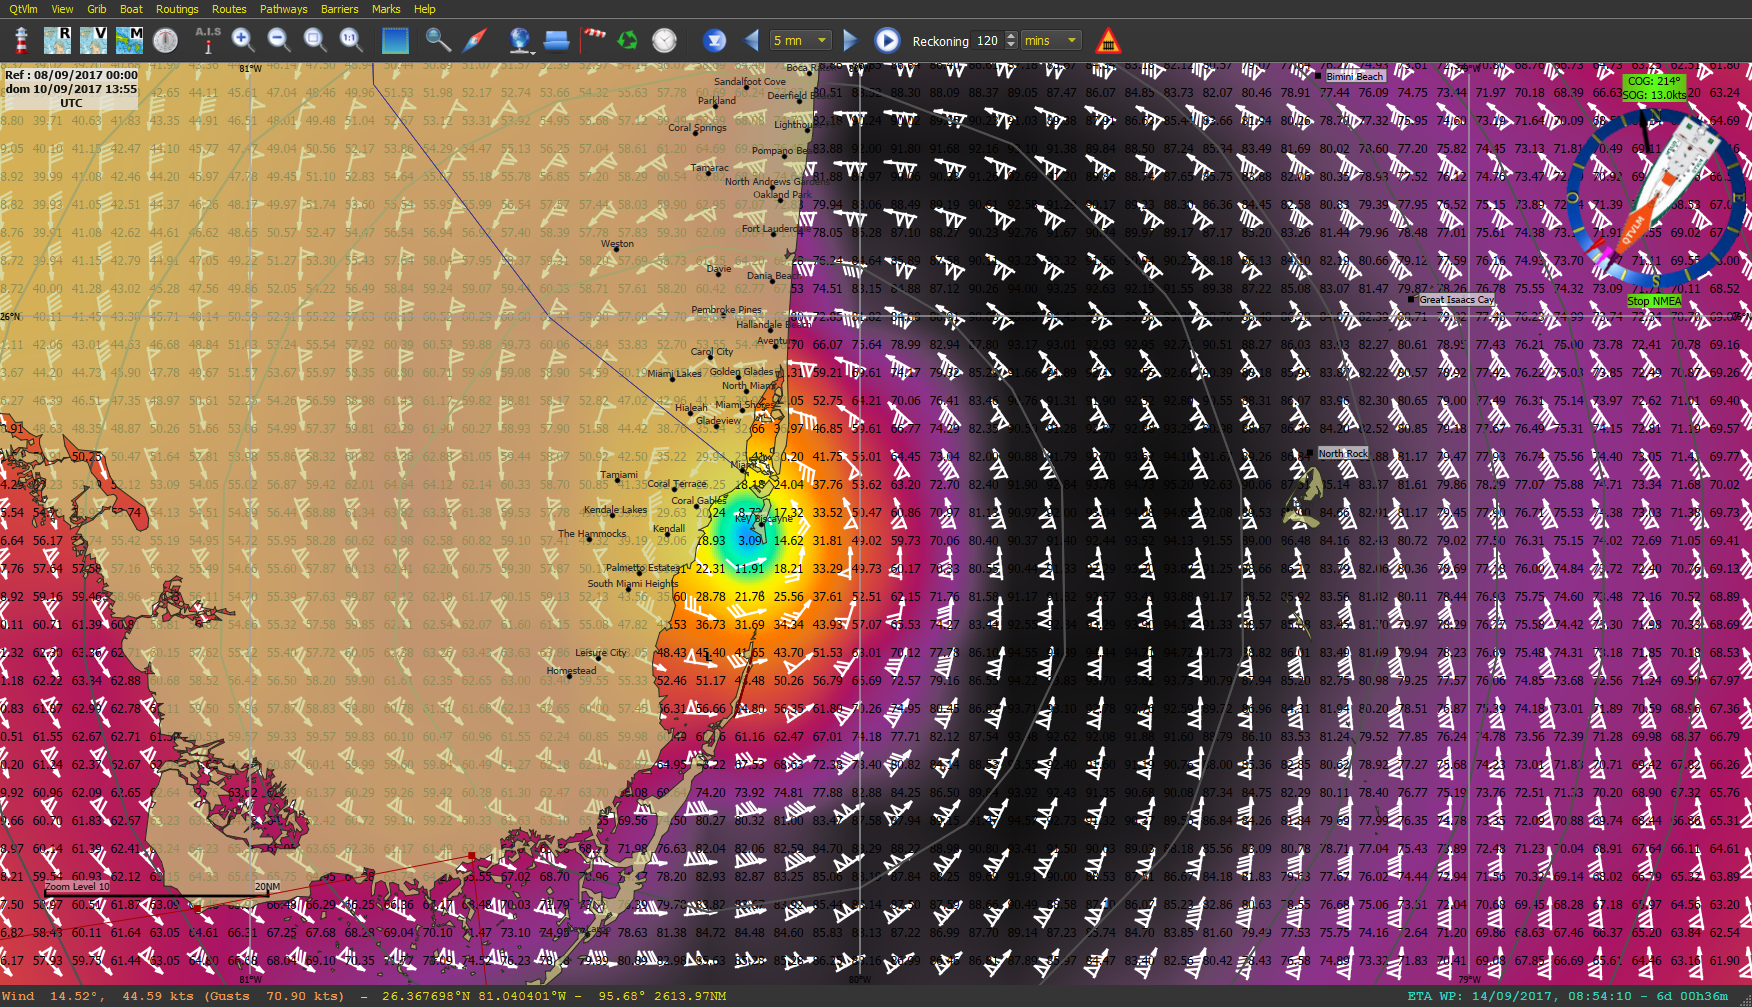
Task: Click the Coral Springs city label
Action: pyautogui.click(x=697, y=128)
